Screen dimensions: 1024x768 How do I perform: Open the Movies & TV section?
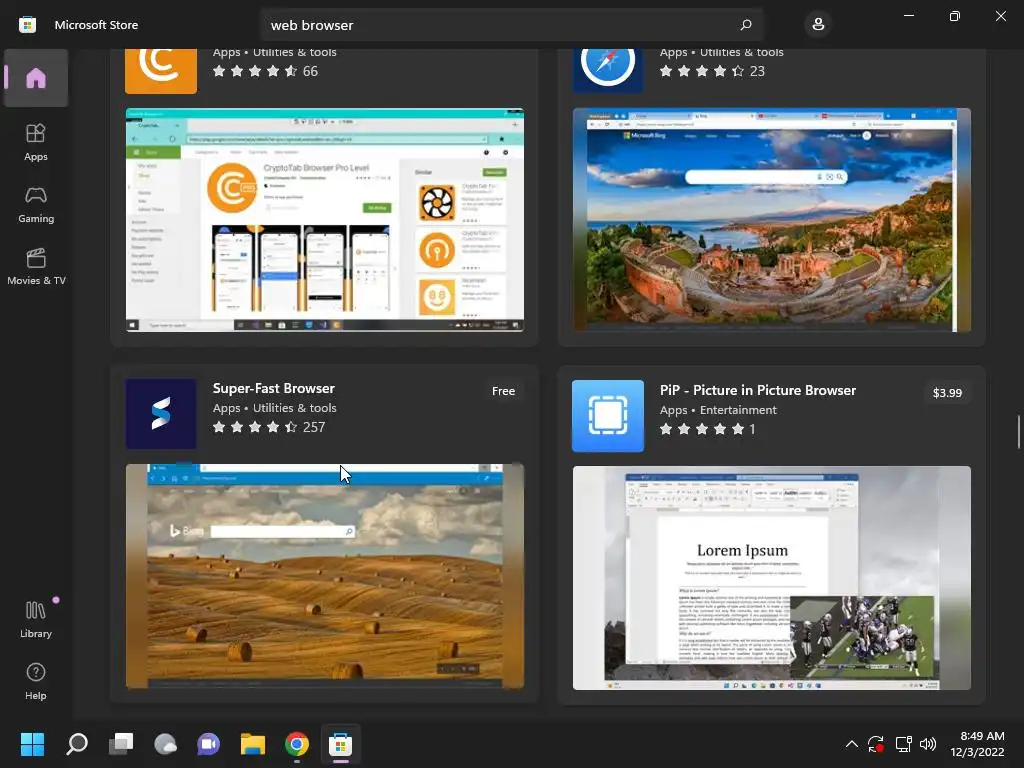(36, 266)
